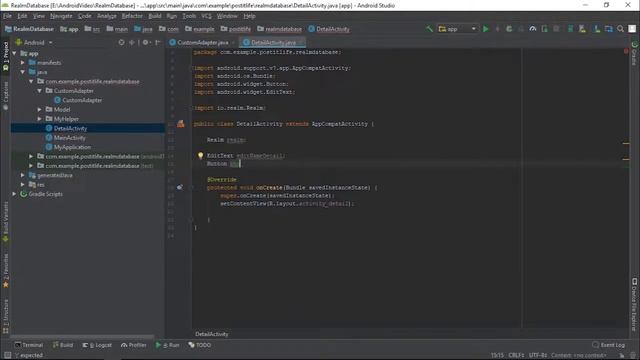Click the Attach debugger to process icon
Screen dimensions: 640x360
tap(544, 29)
